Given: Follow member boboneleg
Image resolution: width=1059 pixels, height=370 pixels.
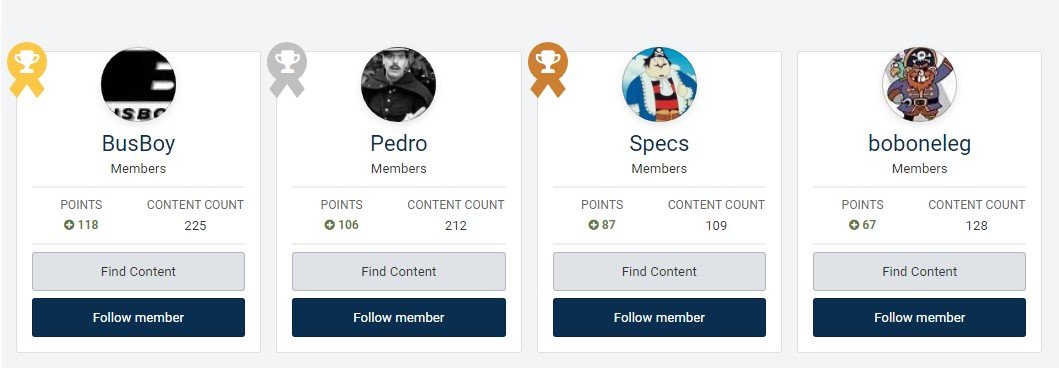Looking at the screenshot, I should [x=919, y=317].
